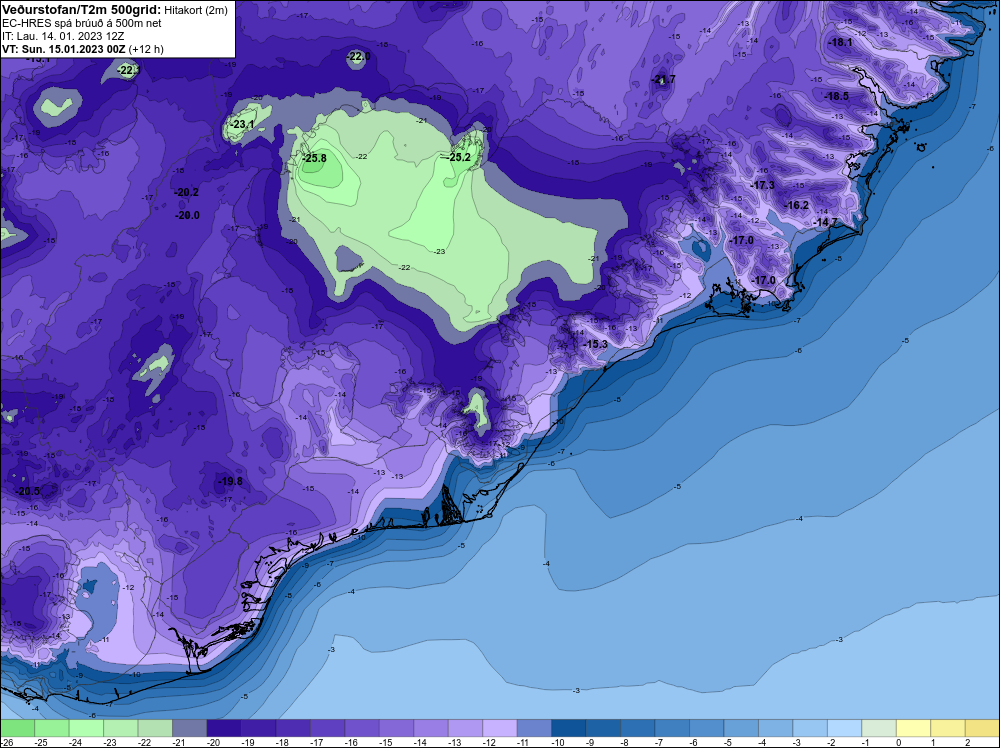Select the bold -20.5 temperature value

tap(28, 491)
